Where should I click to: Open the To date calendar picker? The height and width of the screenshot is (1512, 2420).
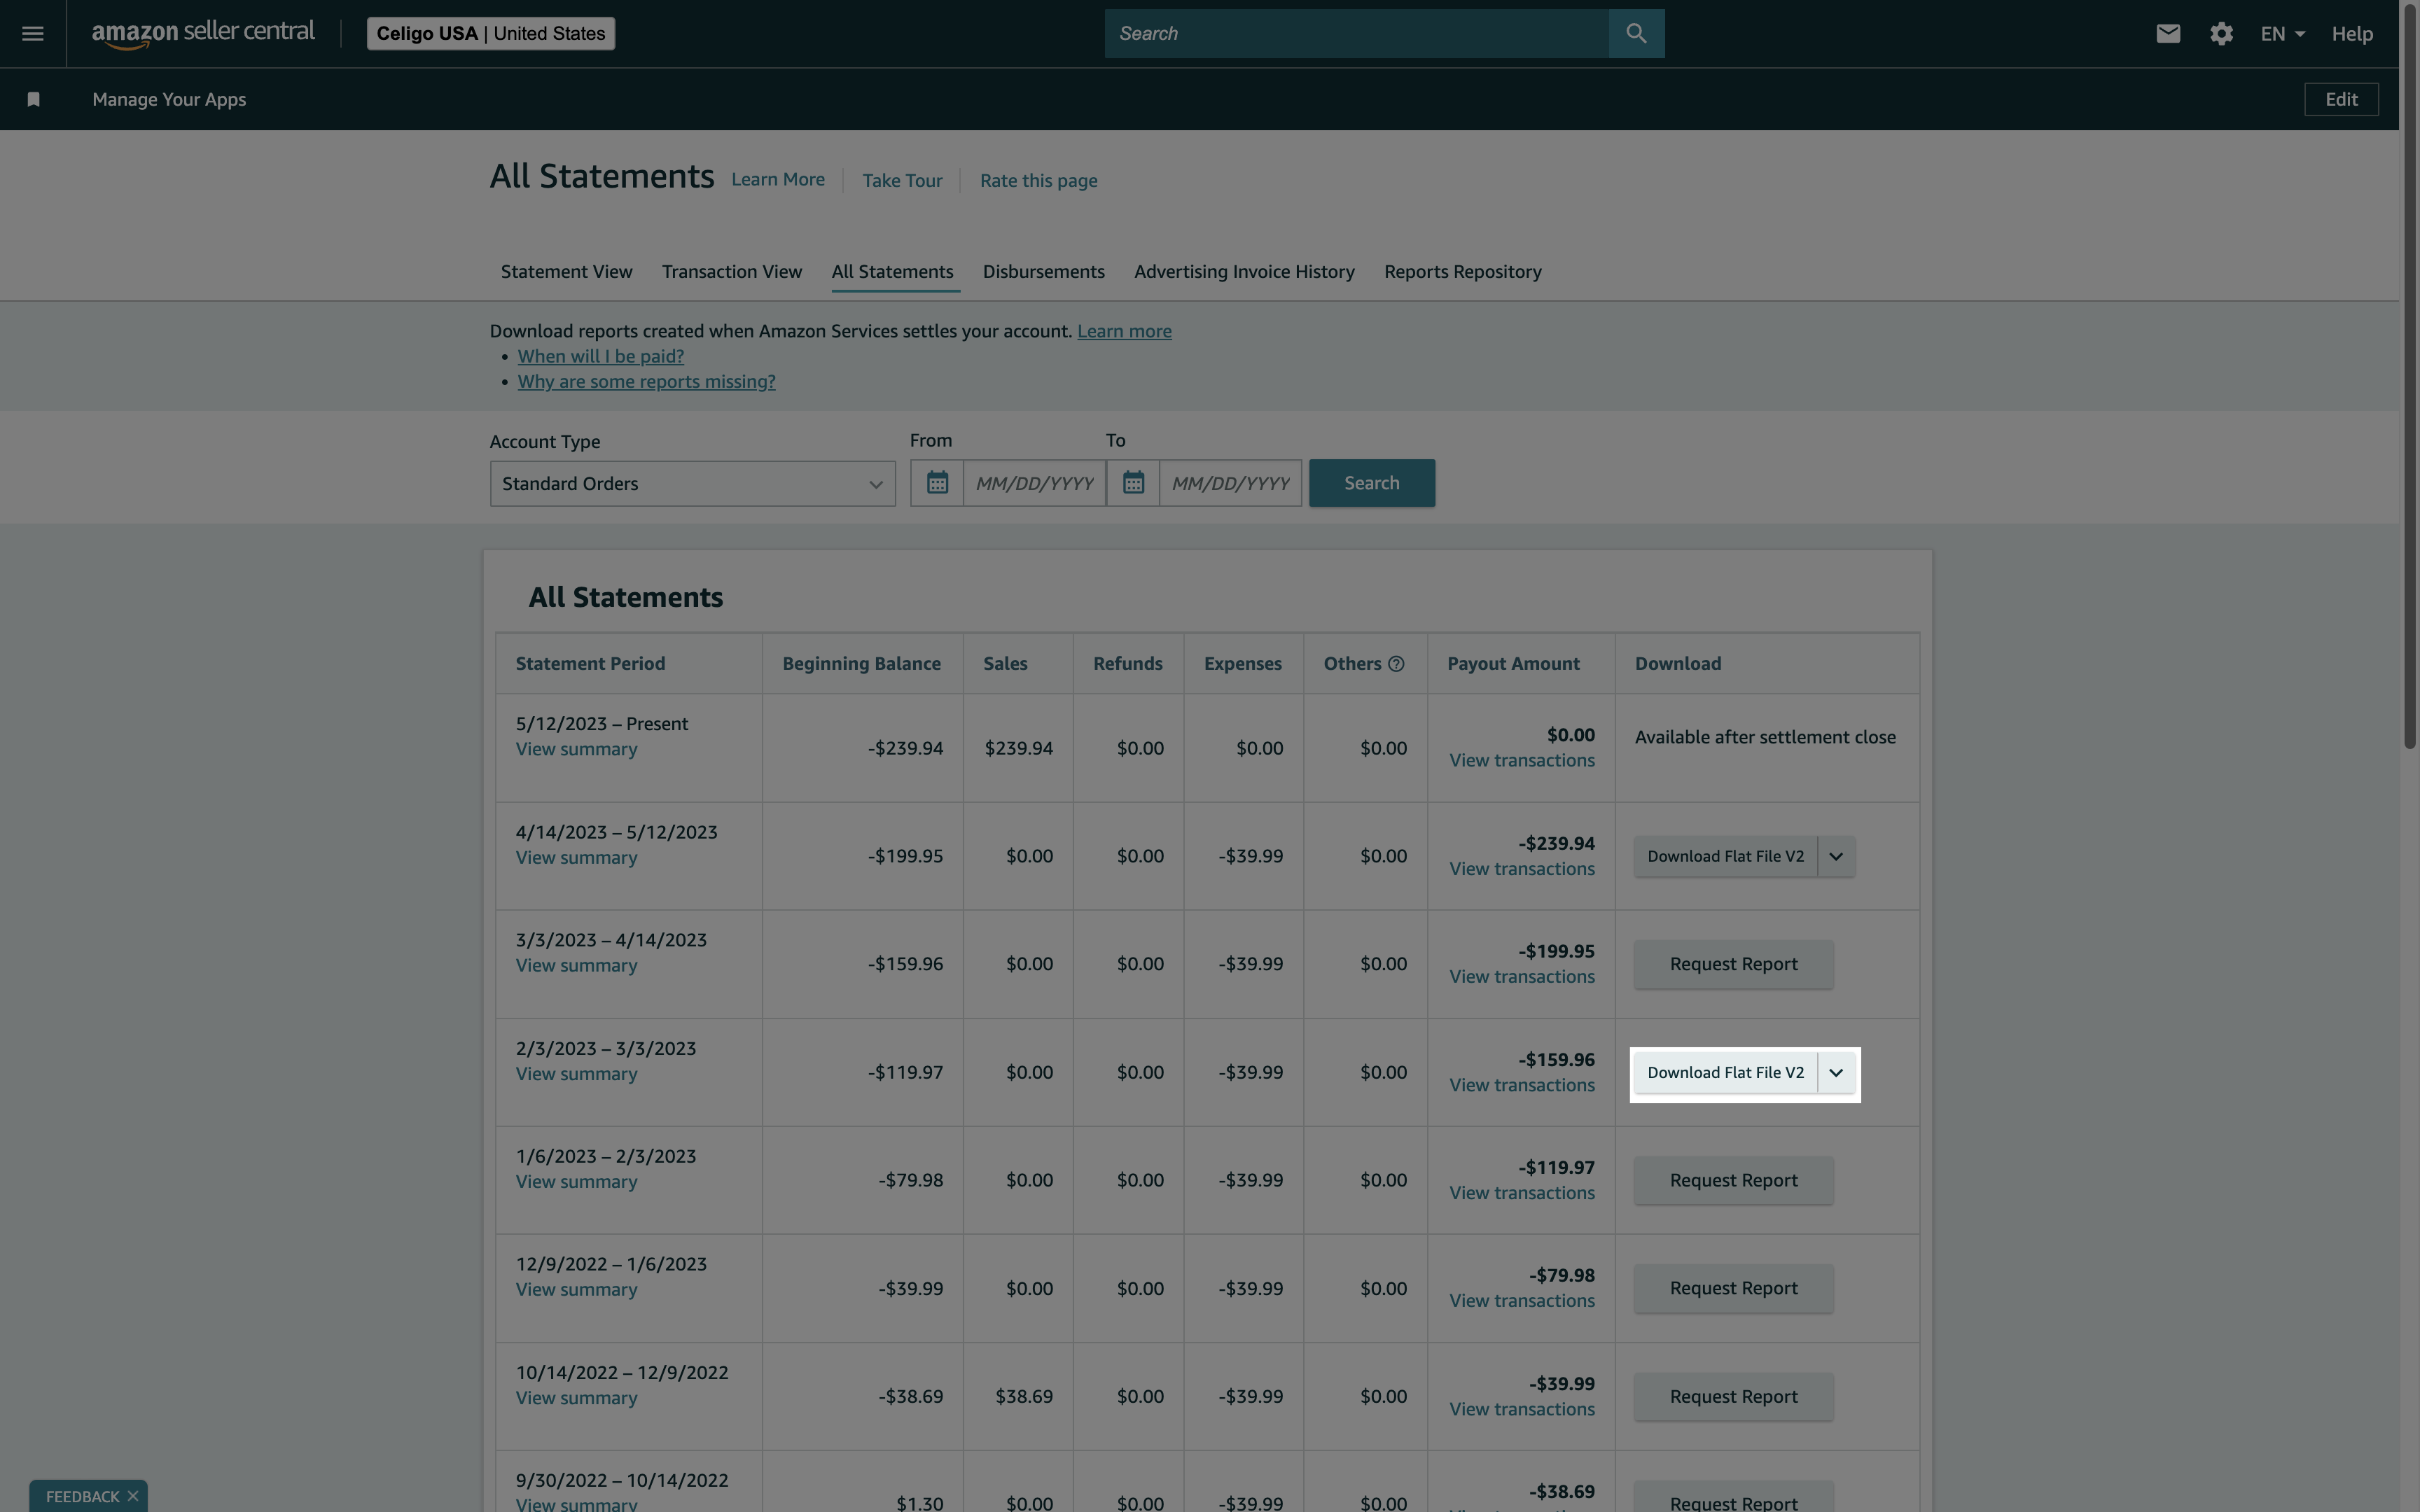click(1132, 483)
